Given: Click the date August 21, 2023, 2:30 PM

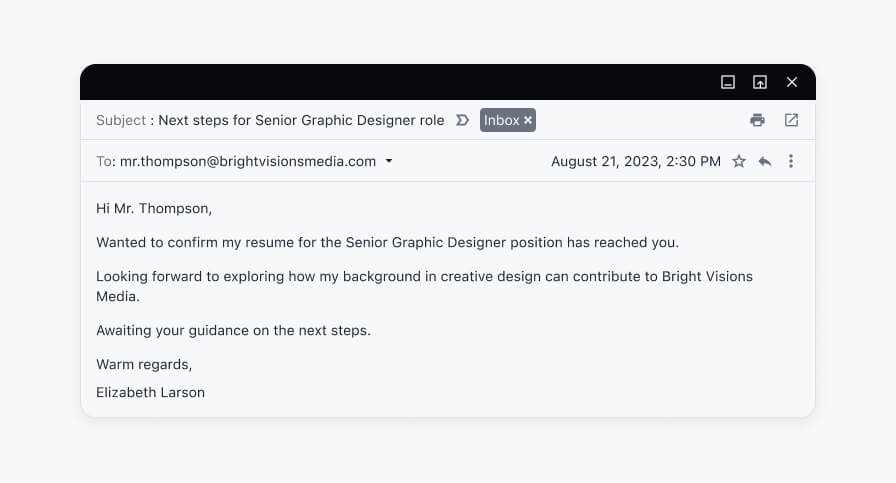Looking at the screenshot, I should click(x=635, y=162).
